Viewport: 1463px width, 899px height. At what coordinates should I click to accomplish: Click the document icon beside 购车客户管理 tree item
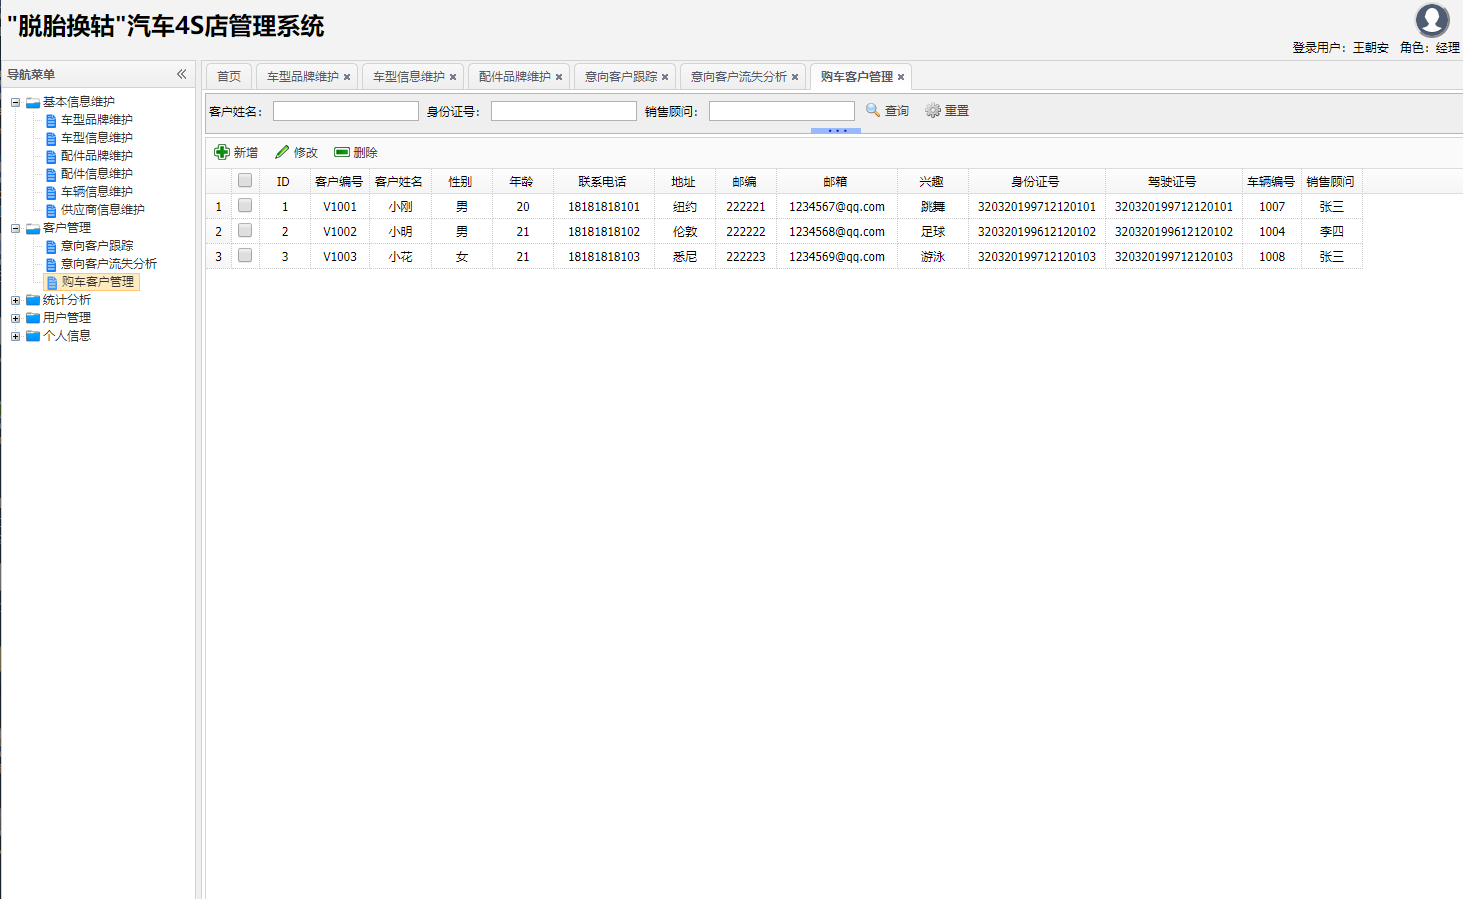coord(52,282)
